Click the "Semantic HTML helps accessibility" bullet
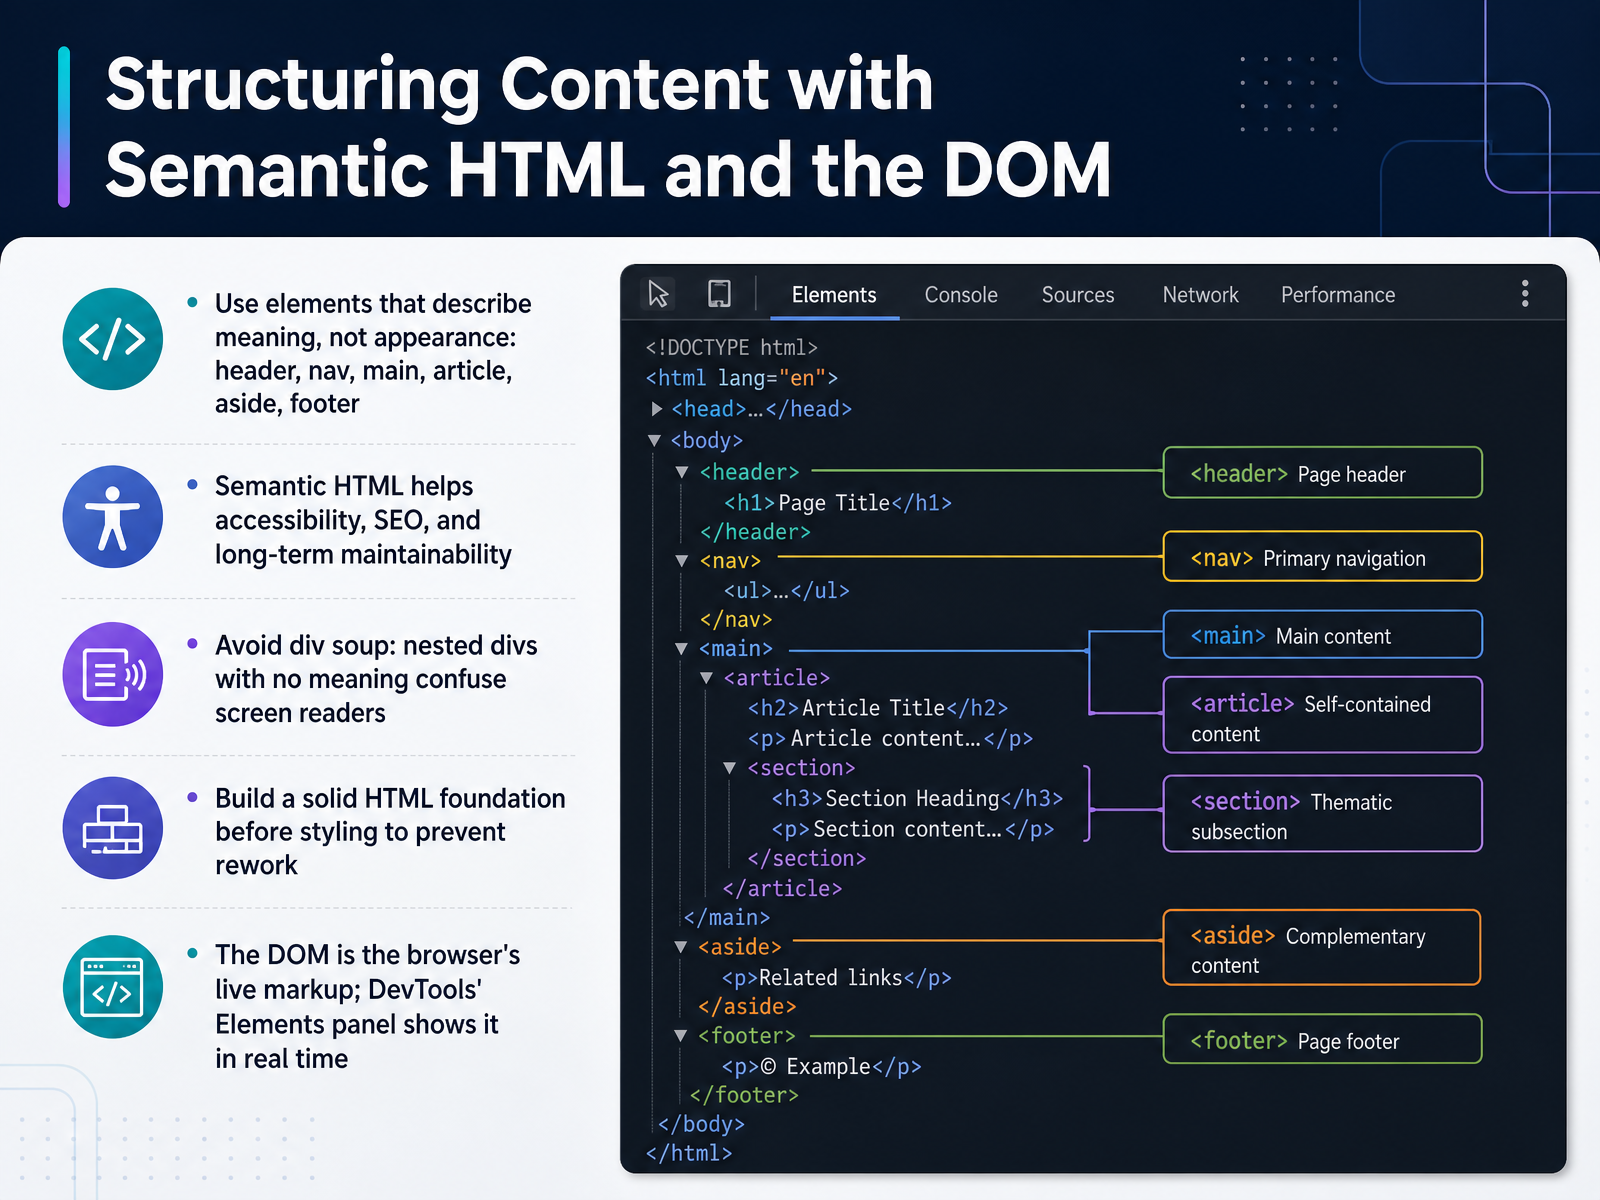The height and width of the screenshot is (1200, 1600). point(363,520)
